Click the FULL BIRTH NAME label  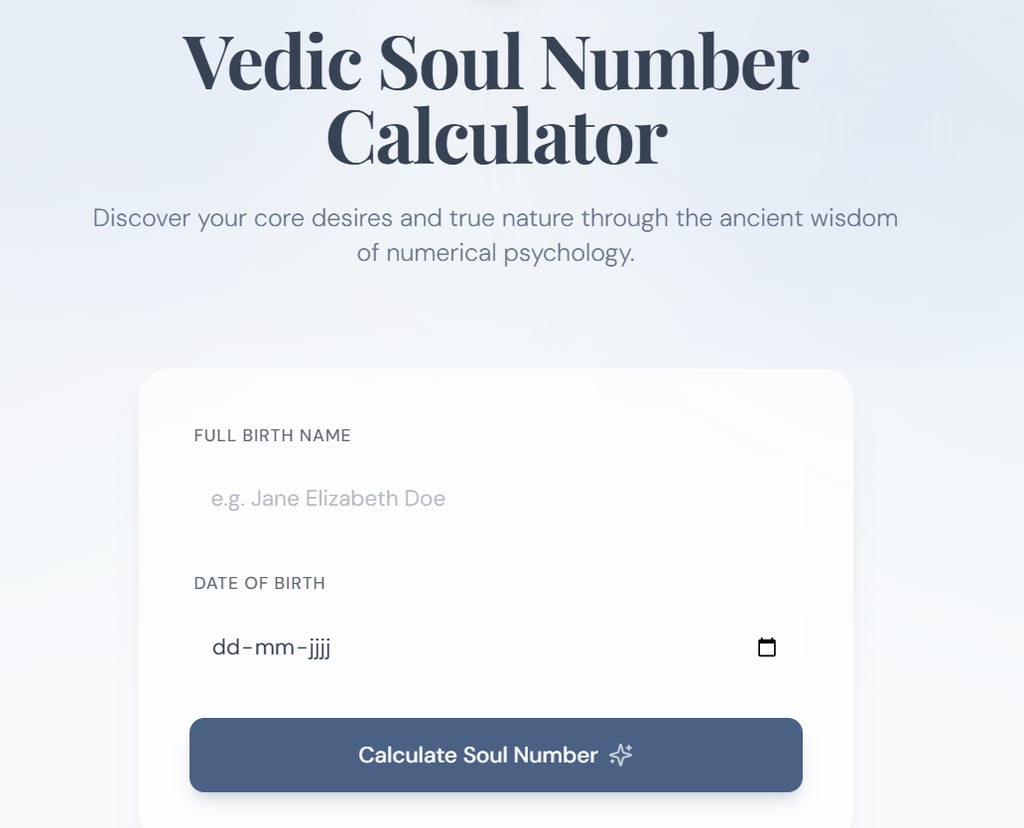pos(272,435)
